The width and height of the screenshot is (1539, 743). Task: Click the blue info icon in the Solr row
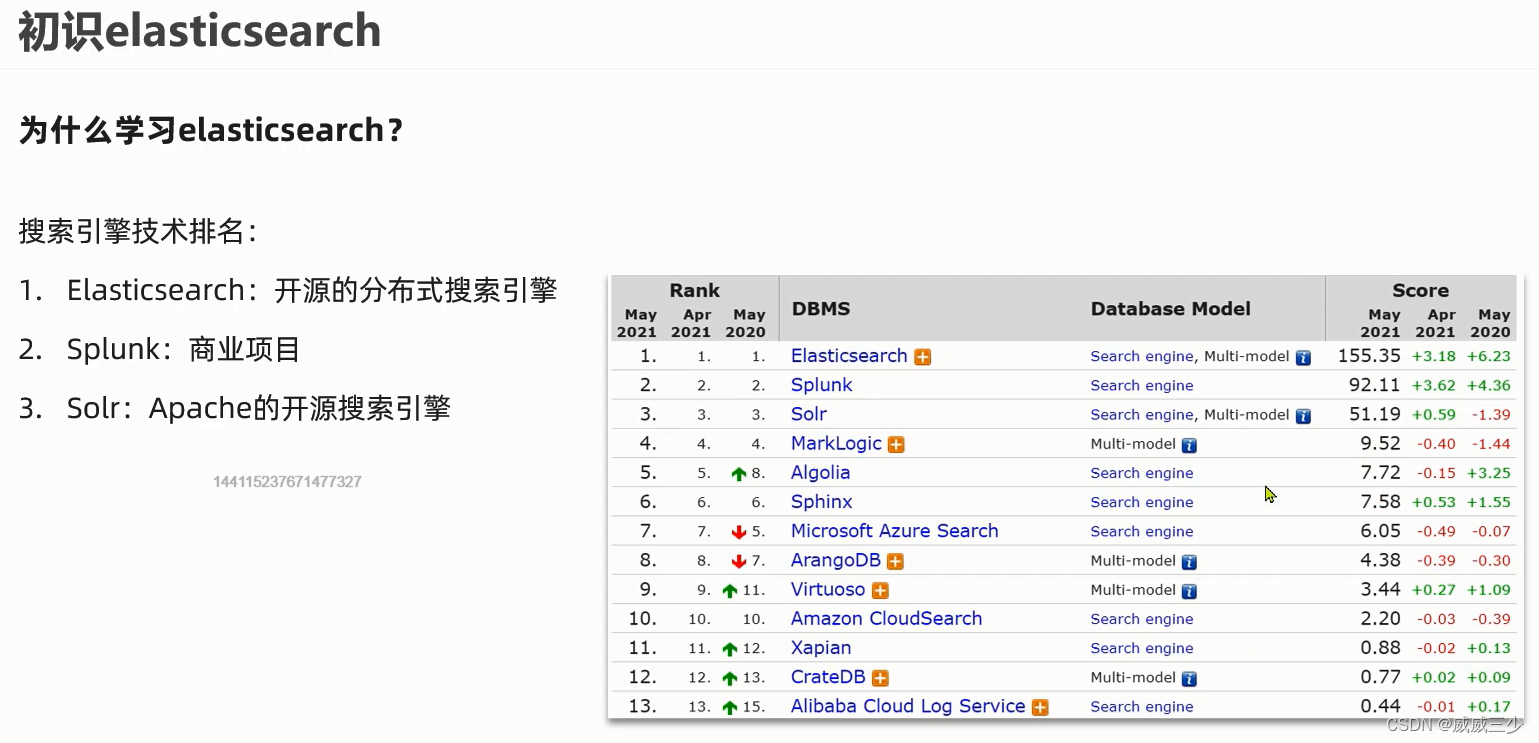click(x=1303, y=416)
